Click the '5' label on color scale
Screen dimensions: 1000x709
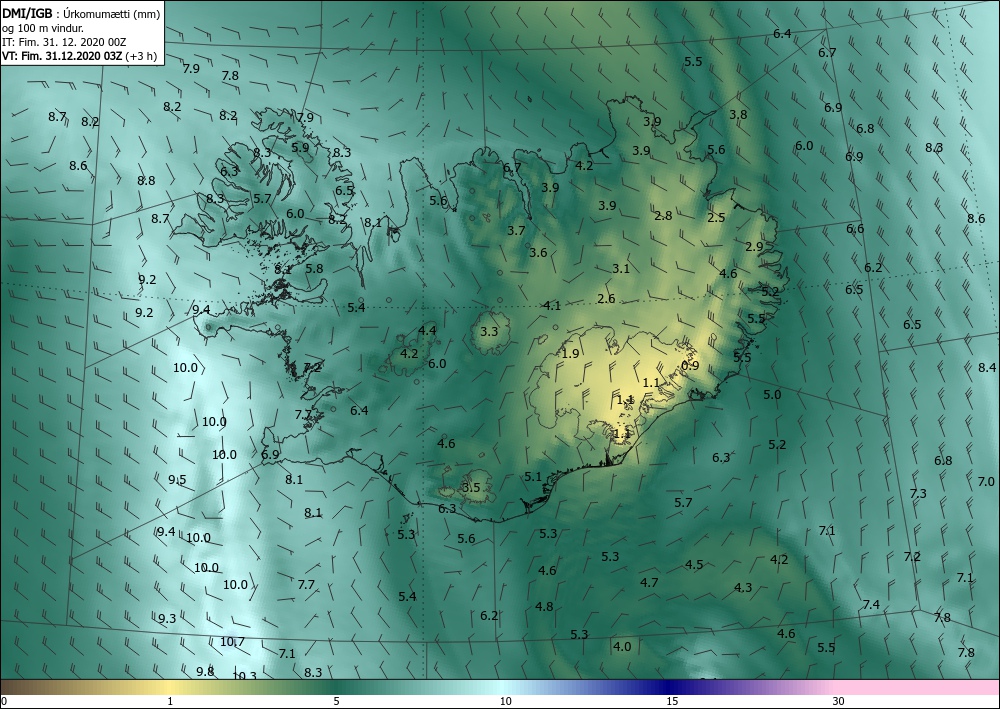[336, 701]
